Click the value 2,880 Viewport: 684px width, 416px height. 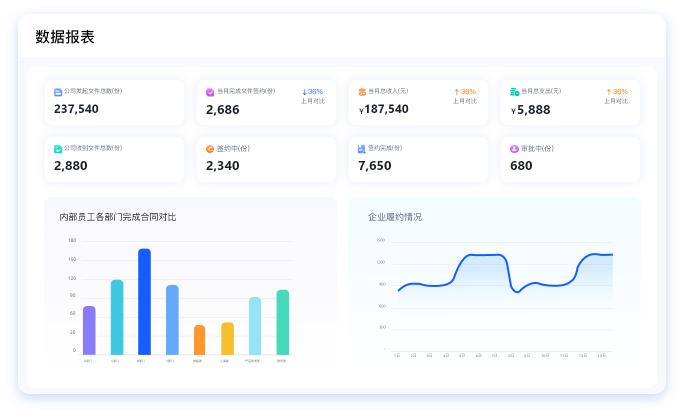pos(71,166)
